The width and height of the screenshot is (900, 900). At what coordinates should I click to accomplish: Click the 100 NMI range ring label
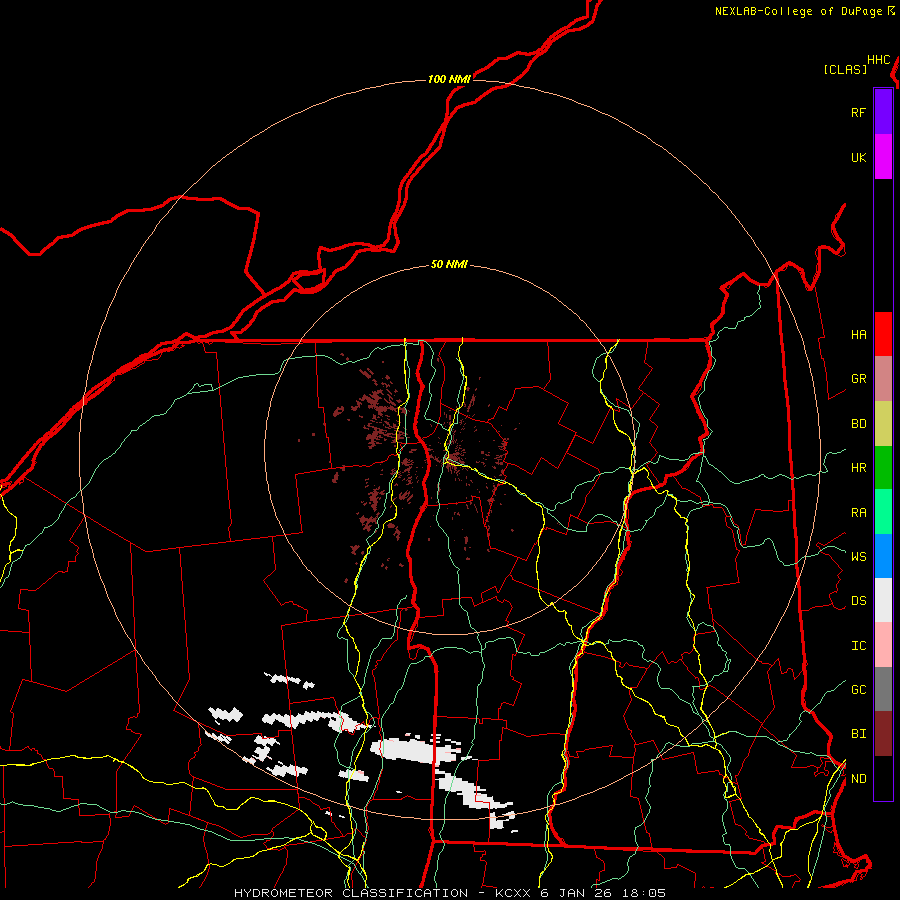[449, 79]
